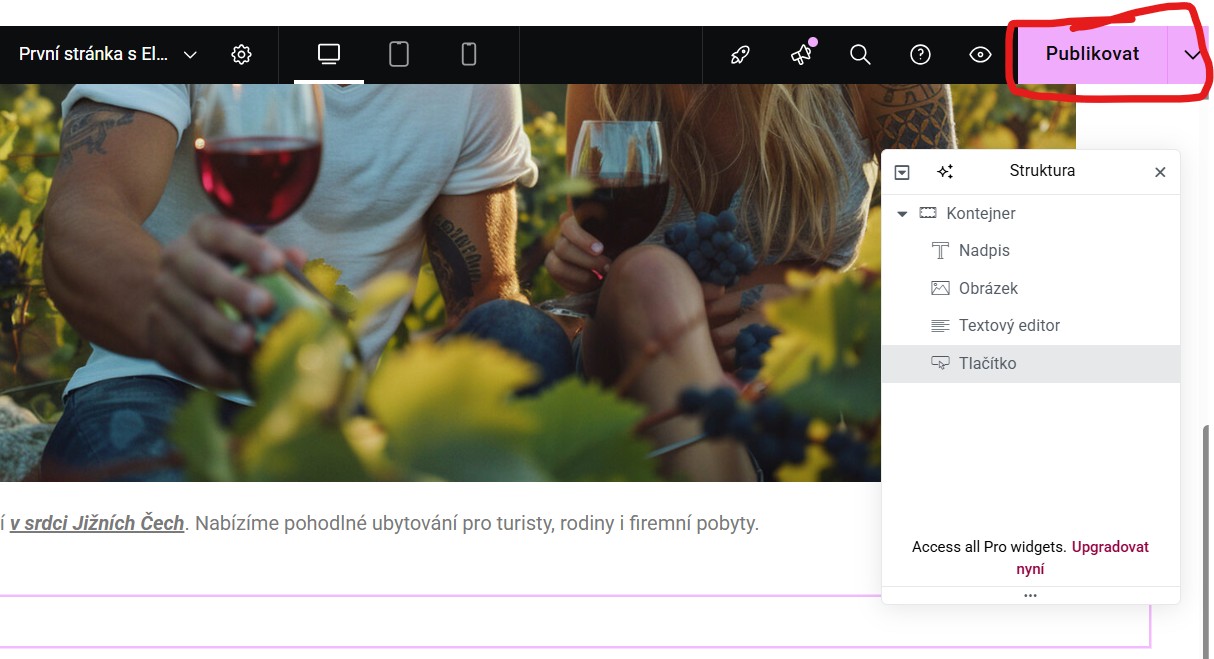Open the What's New megaphone icon
The height and width of the screenshot is (659, 1214).
pos(801,55)
